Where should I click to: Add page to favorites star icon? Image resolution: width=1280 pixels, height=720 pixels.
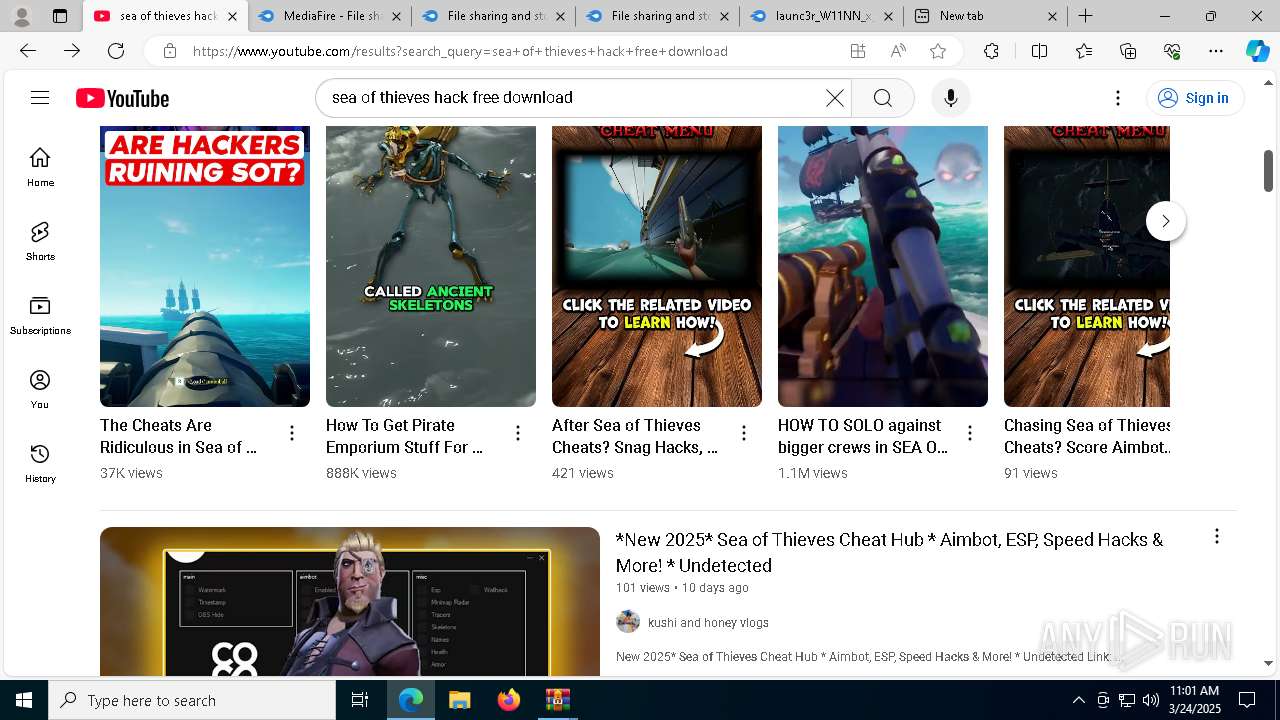point(938,51)
